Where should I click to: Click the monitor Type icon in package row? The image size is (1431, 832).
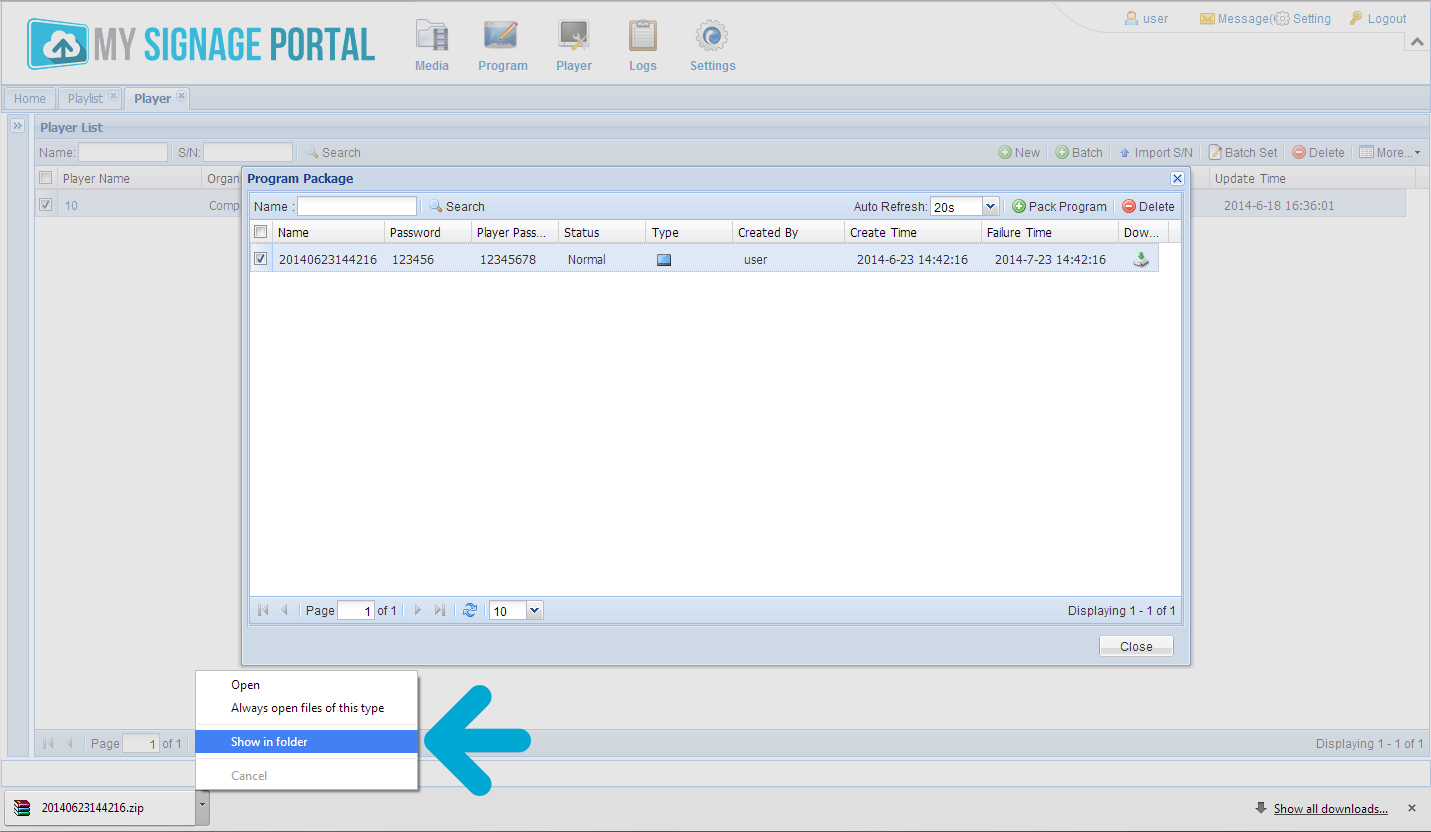coord(664,260)
